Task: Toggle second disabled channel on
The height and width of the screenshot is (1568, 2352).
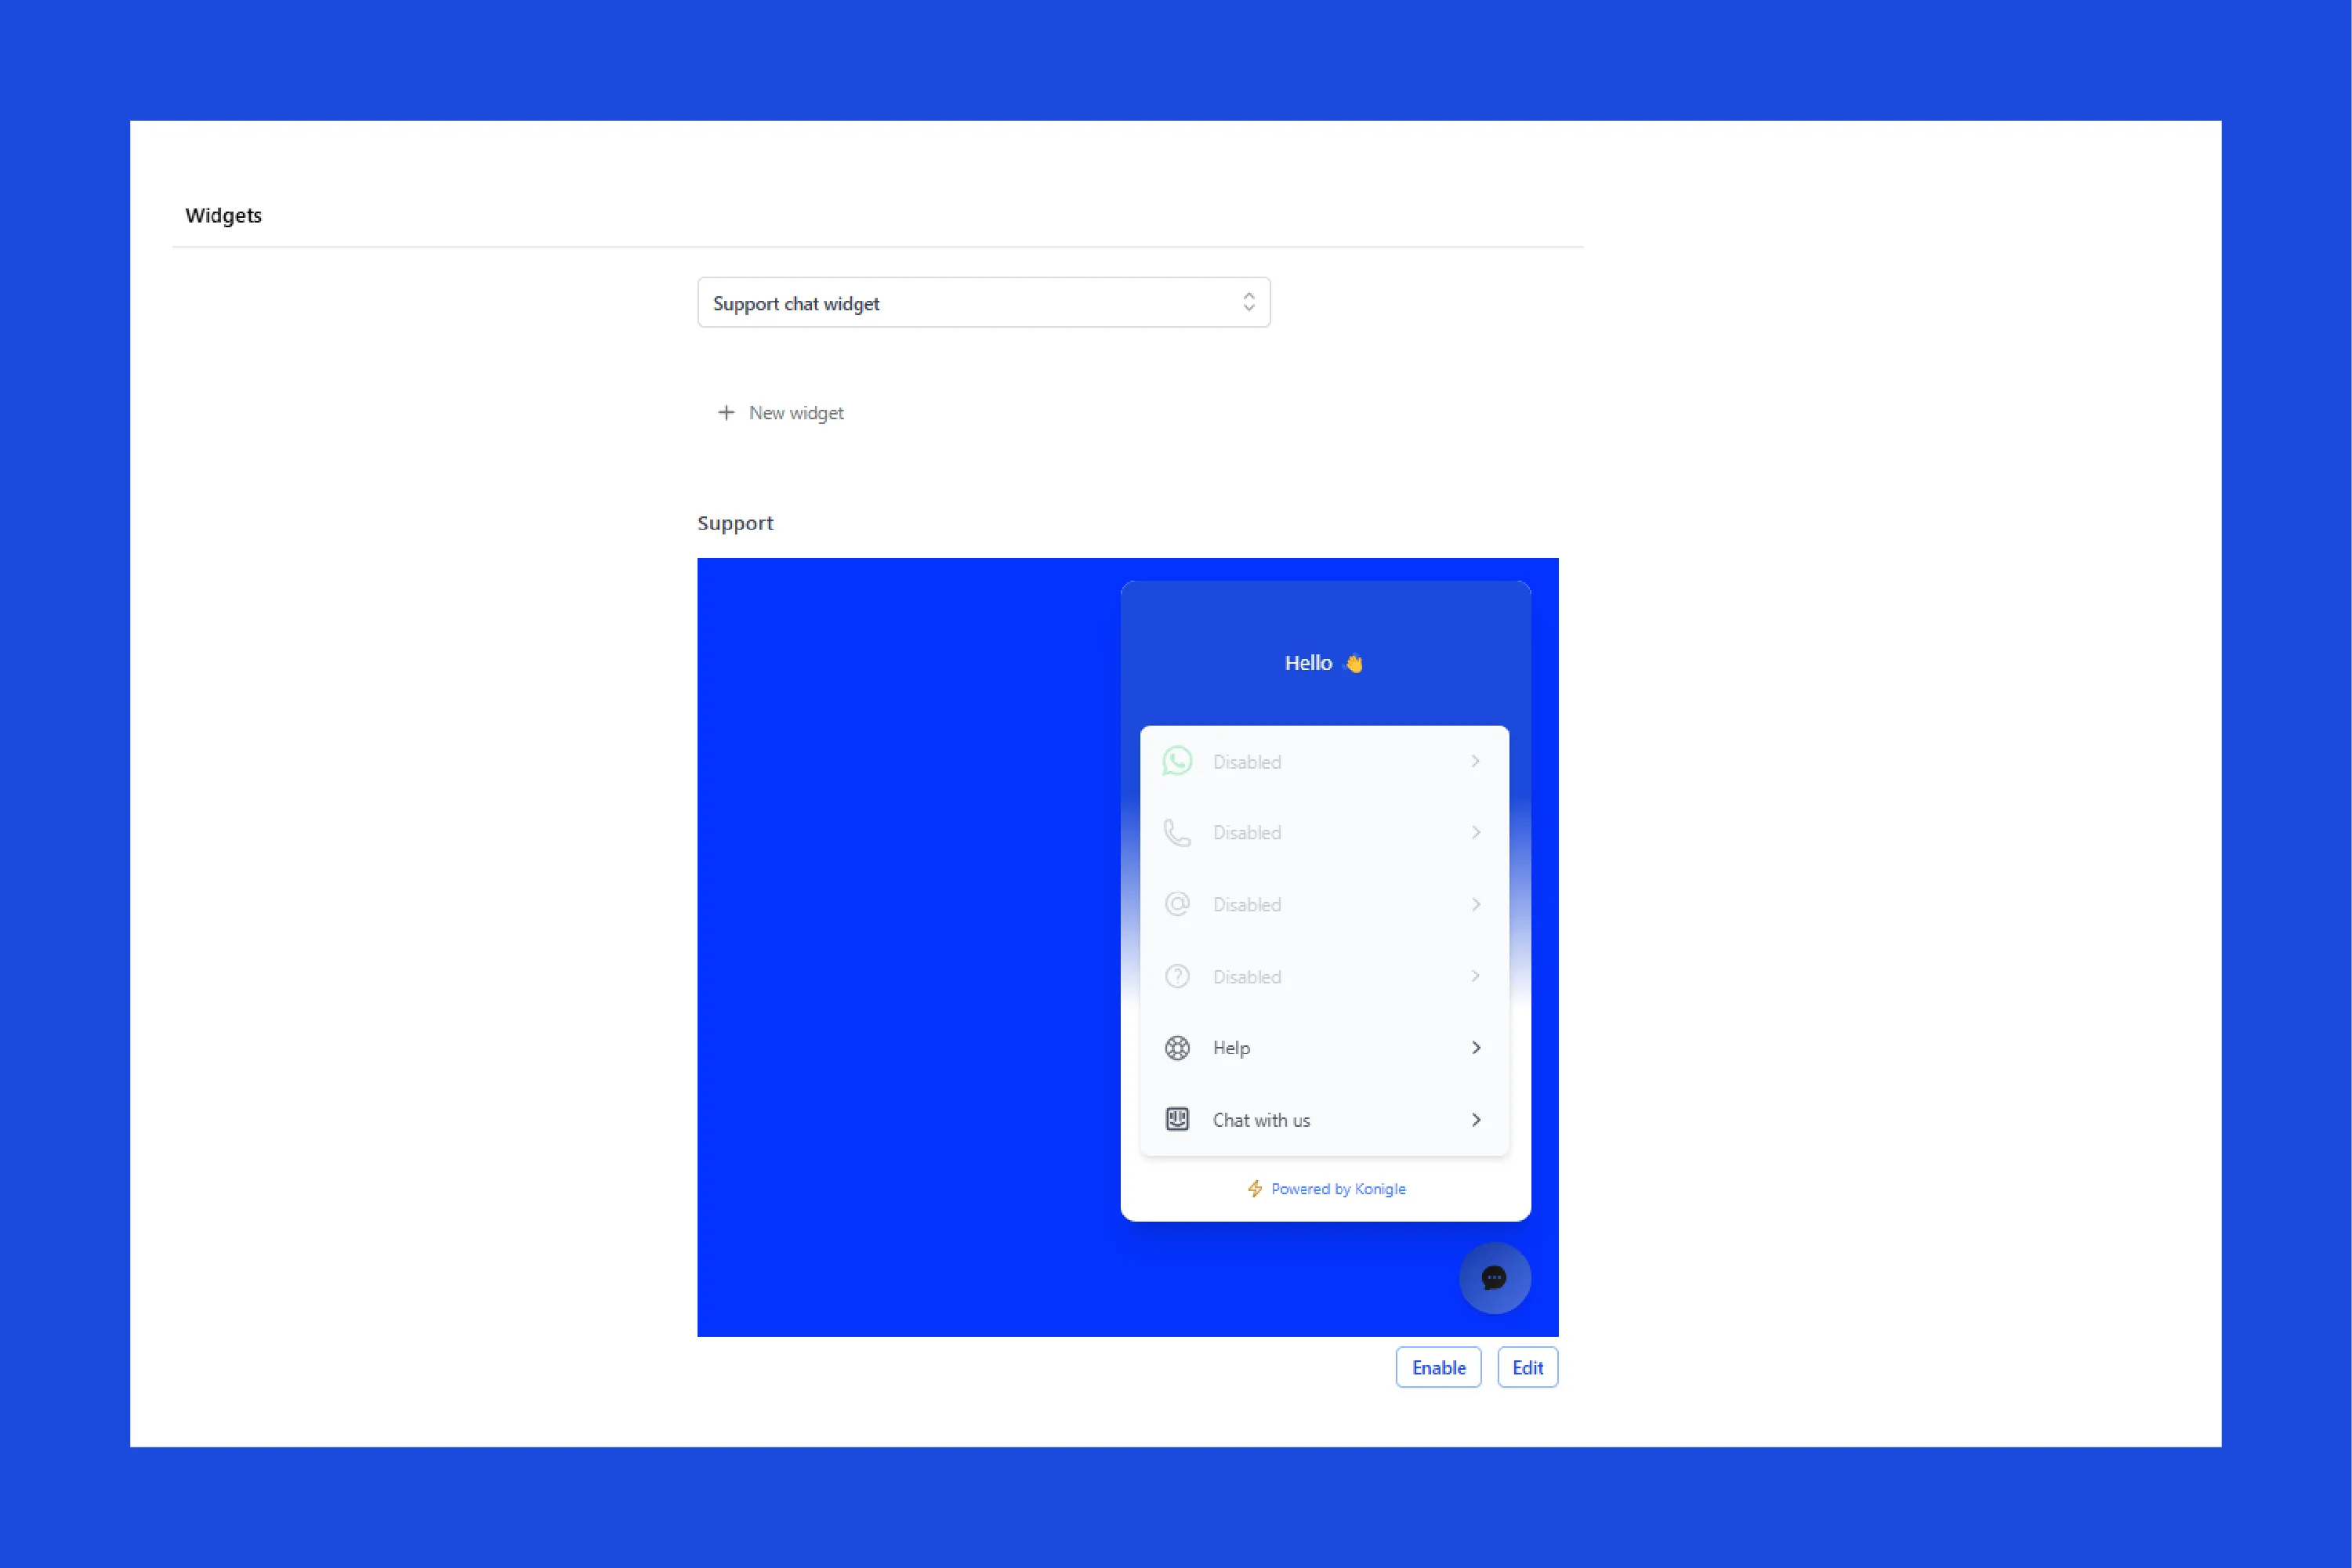Action: click(x=1325, y=833)
